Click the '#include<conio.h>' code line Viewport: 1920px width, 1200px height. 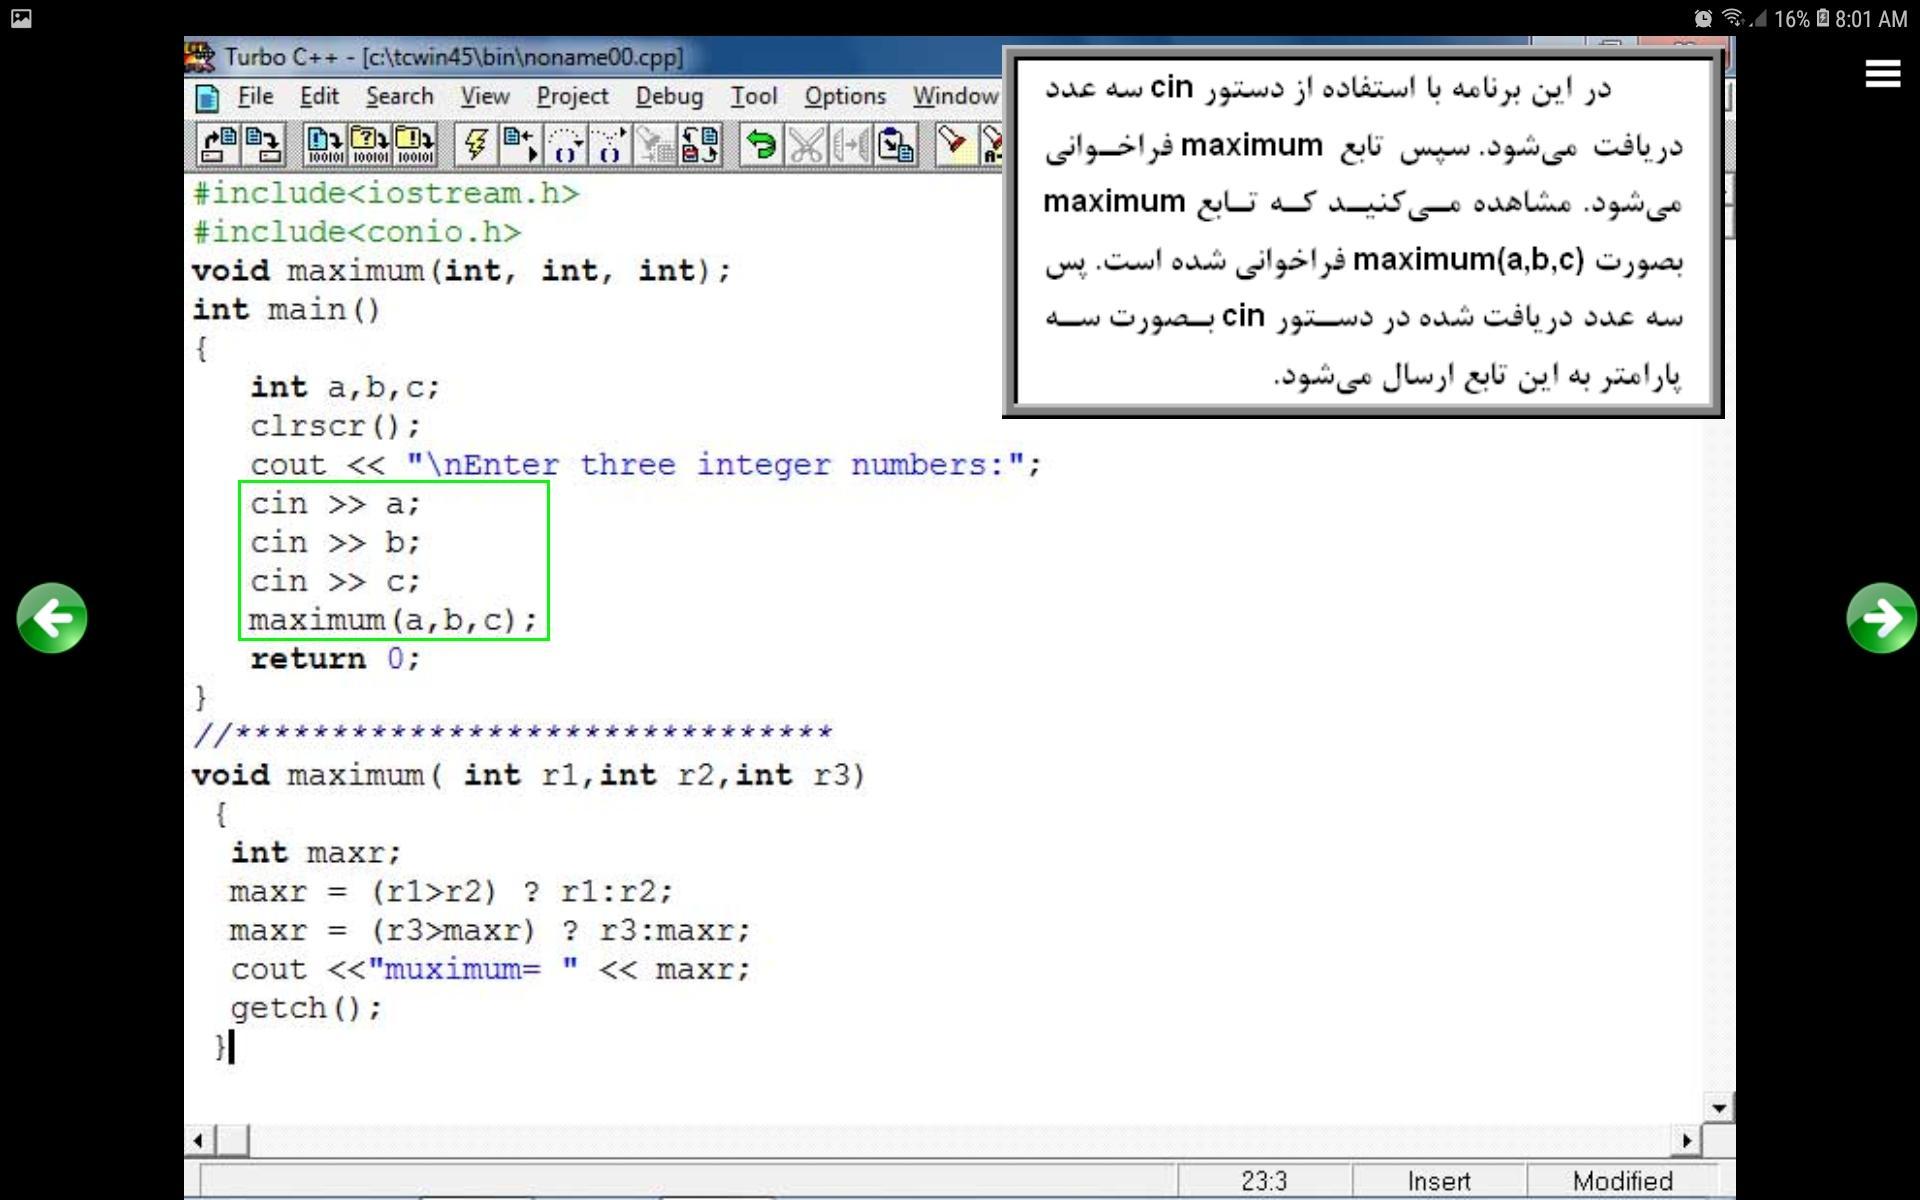357,232
